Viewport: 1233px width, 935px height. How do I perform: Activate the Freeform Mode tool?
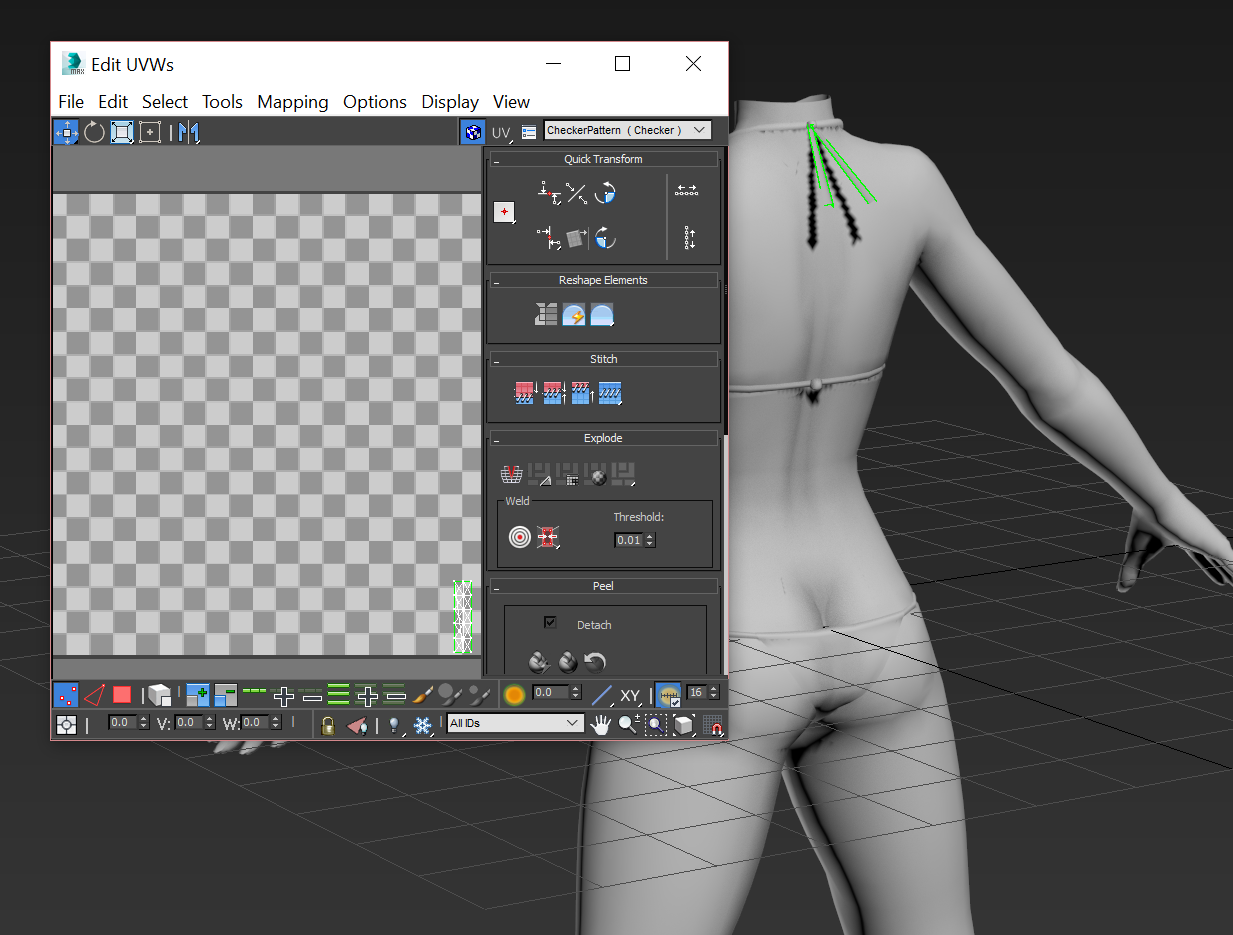coord(150,132)
